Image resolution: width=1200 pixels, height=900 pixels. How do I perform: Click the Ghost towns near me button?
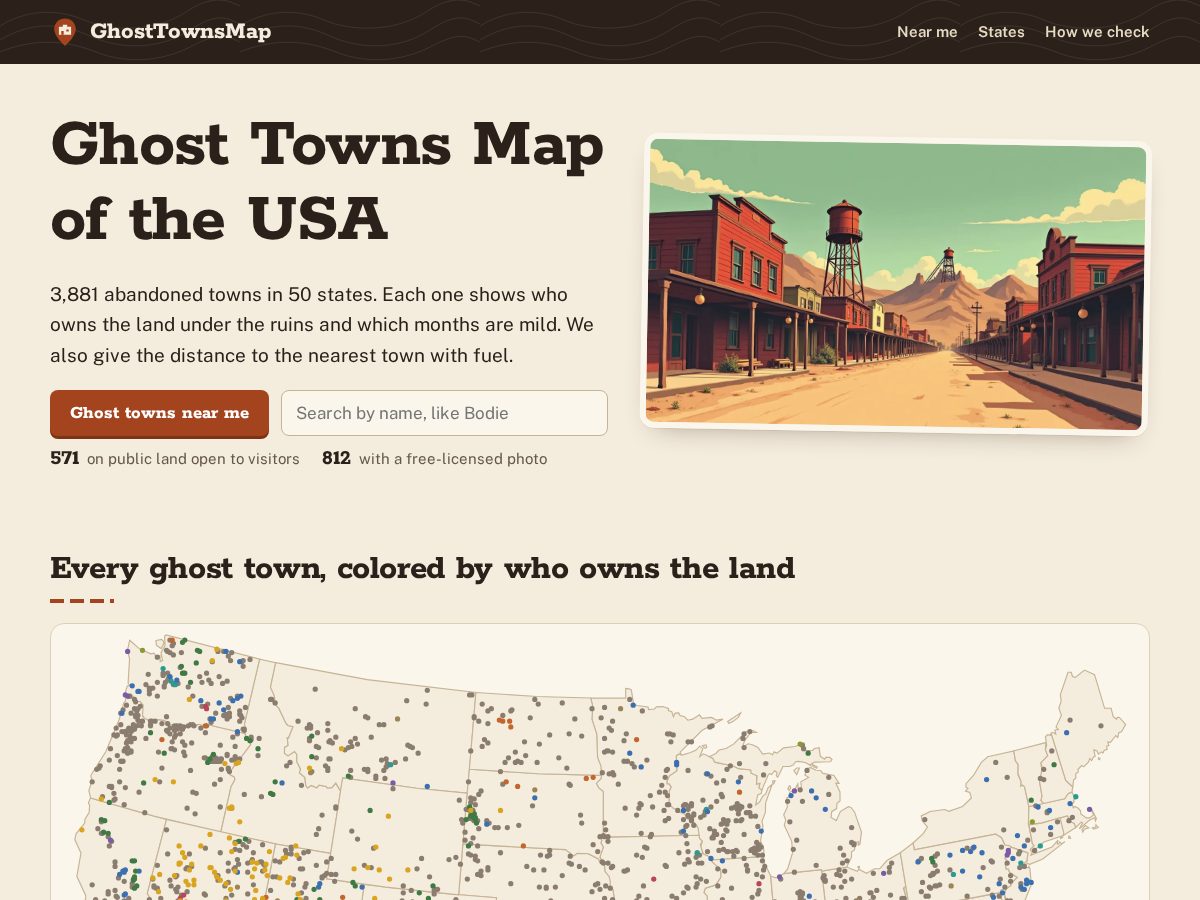(159, 413)
